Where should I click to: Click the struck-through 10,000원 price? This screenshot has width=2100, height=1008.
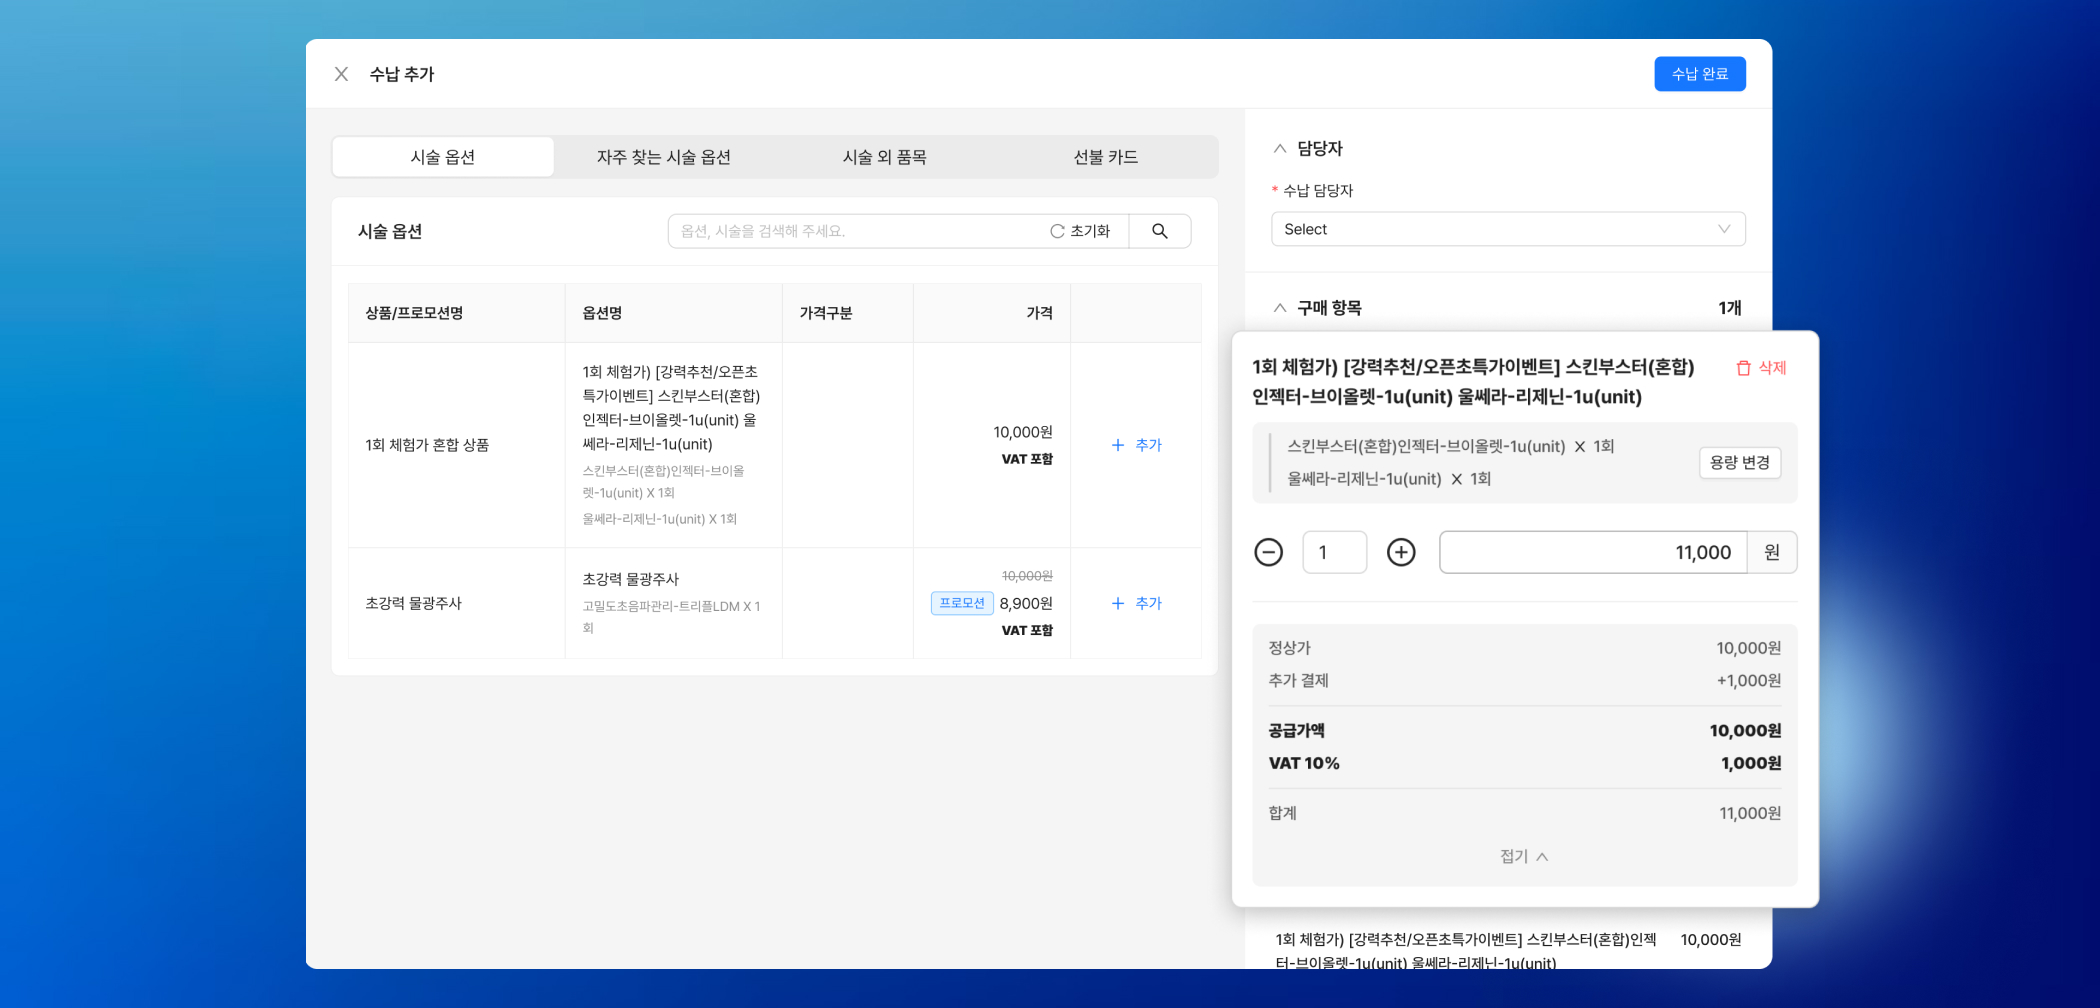pos(1027,576)
